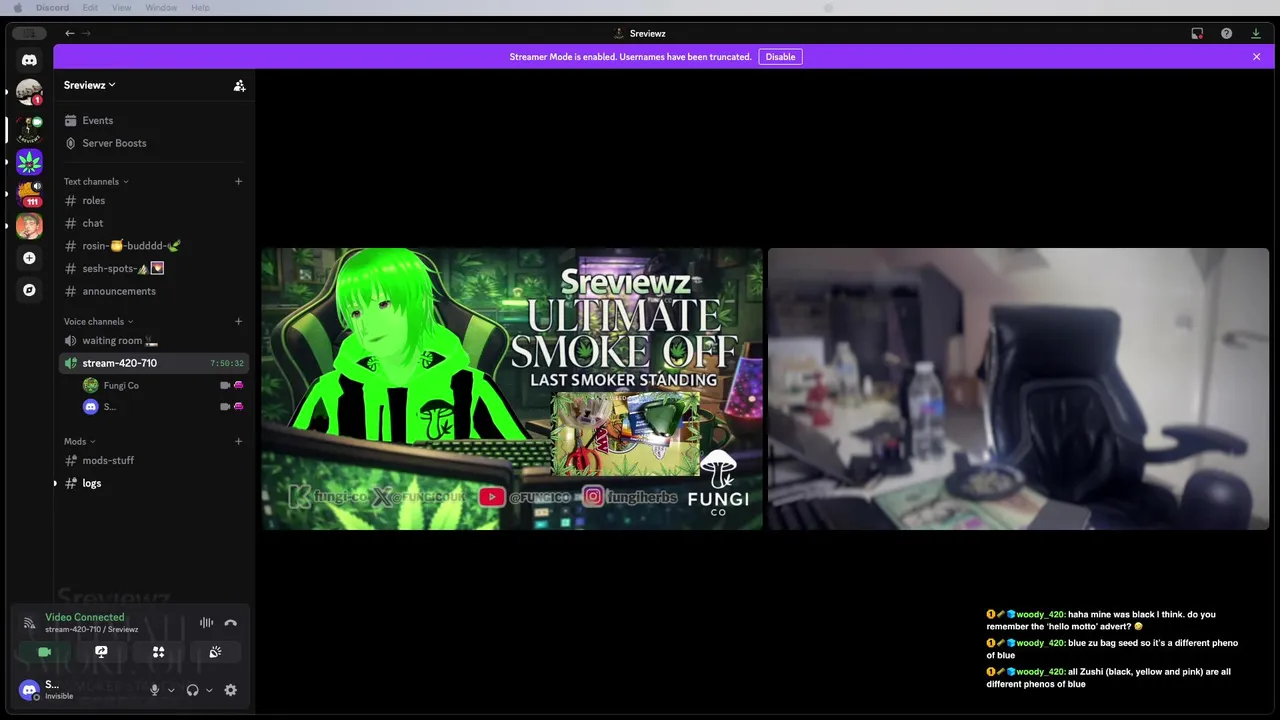
Task: Click the YouTube icon in stream overlay
Action: tap(491, 497)
